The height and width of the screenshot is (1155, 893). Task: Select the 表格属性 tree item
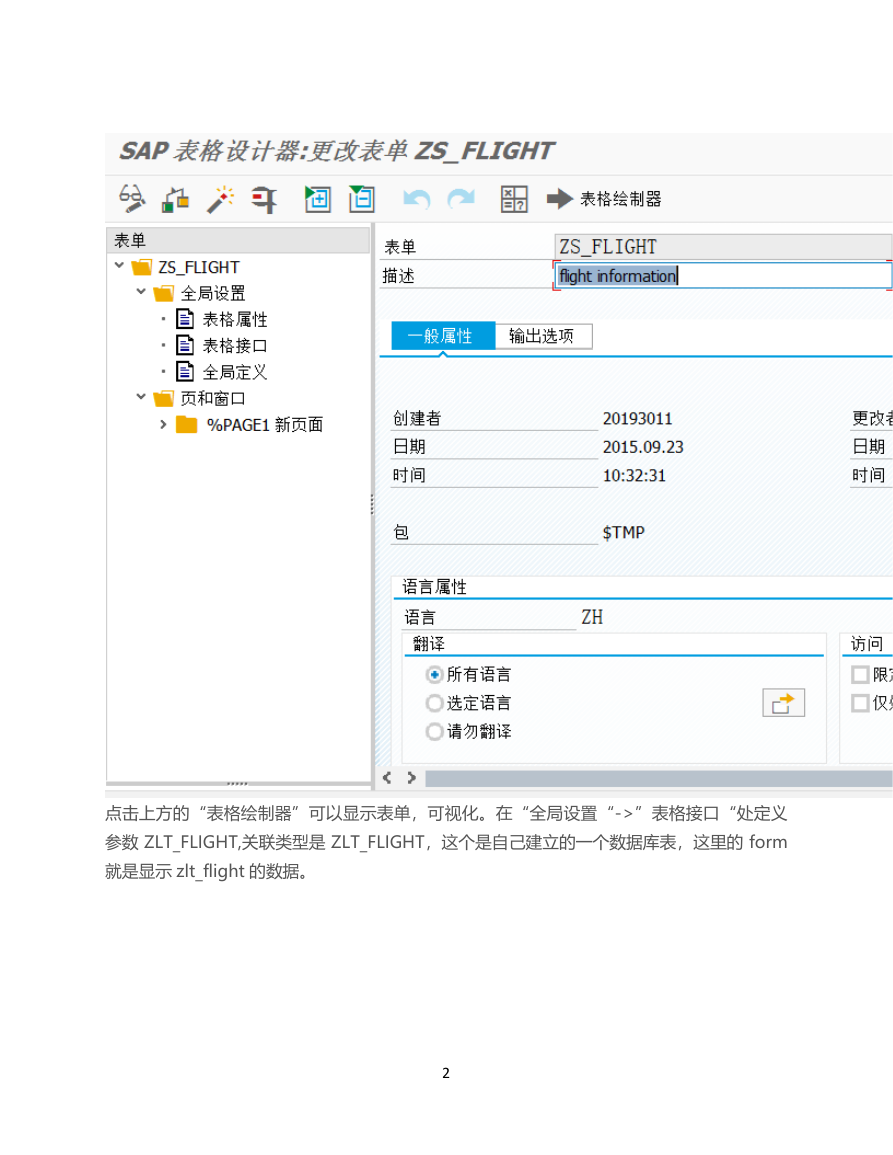pos(235,320)
